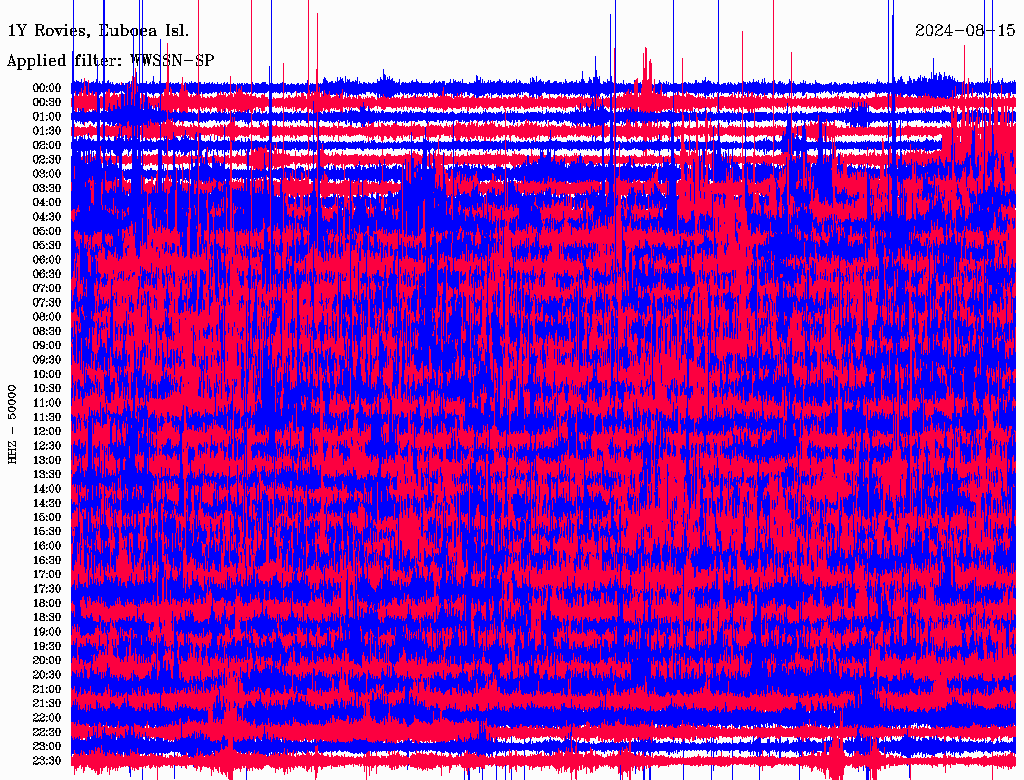Click the 19:00 time label
Viewport: 1024px width, 780px height.
click(47, 632)
